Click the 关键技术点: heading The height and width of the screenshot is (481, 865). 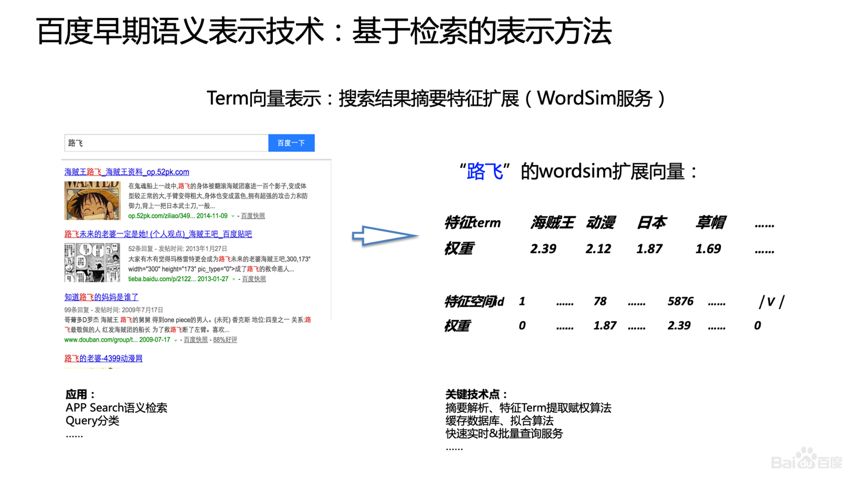pyautogui.click(x=476, y=394)
